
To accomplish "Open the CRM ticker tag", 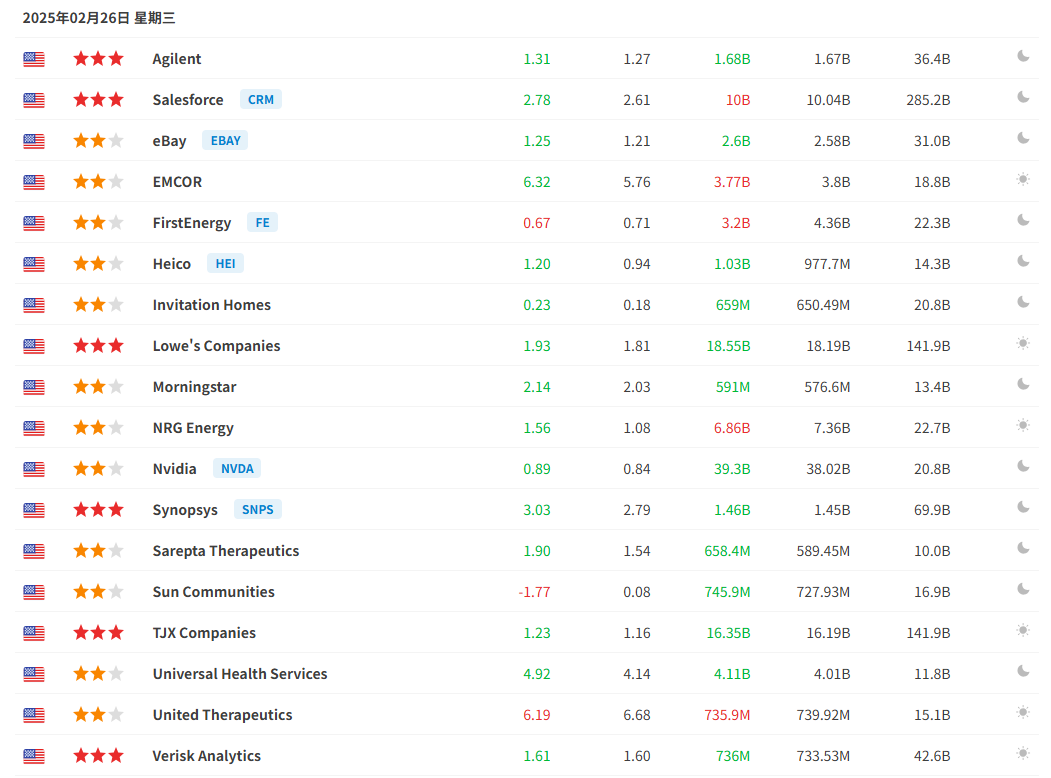I will point(261,100).
